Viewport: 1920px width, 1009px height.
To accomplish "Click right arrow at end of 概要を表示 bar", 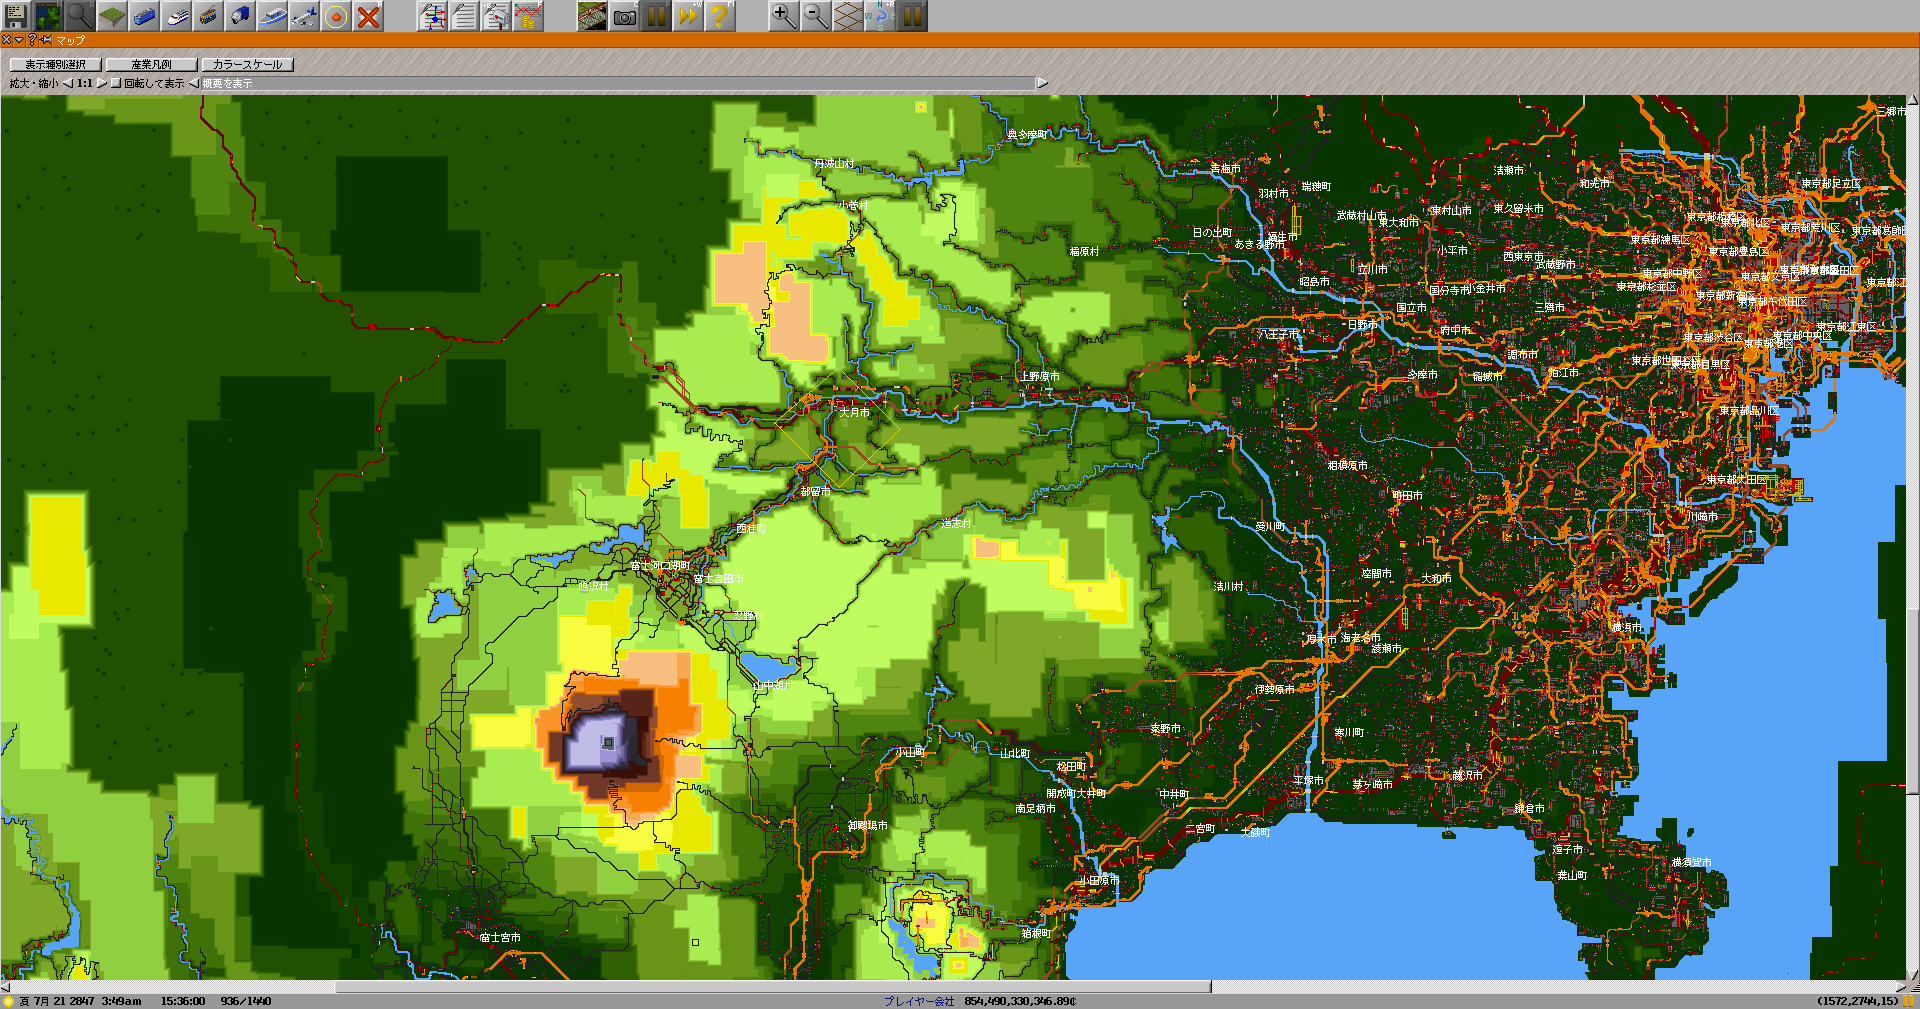I will 1042,83.
